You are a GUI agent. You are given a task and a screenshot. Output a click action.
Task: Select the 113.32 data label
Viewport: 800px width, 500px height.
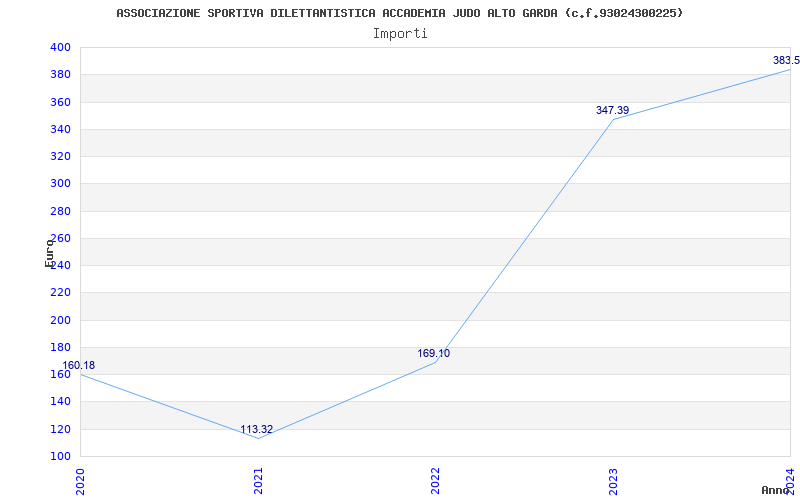(x=257, y=429)
